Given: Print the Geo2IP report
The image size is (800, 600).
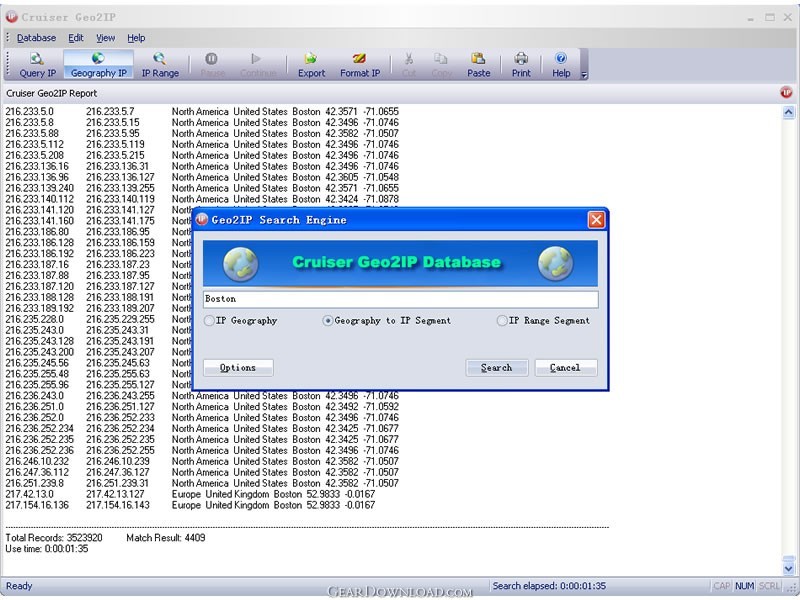Looking at the screenshot, I should [x=521, y=65].
